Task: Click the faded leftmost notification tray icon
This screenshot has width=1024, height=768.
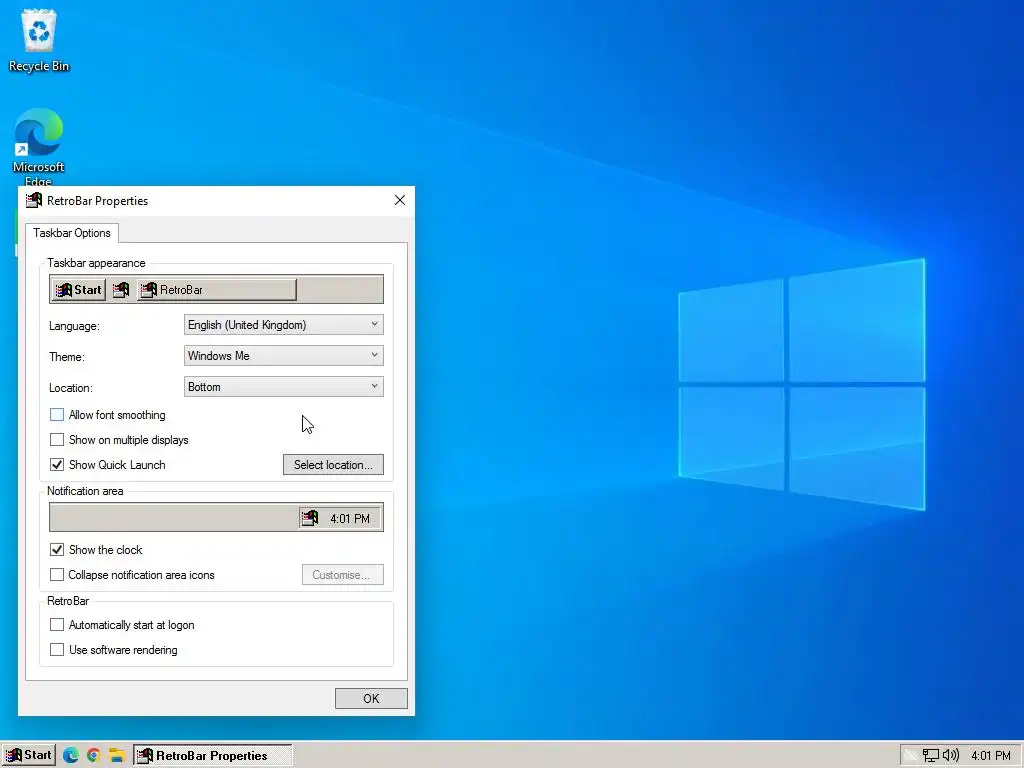Action: 911,756
